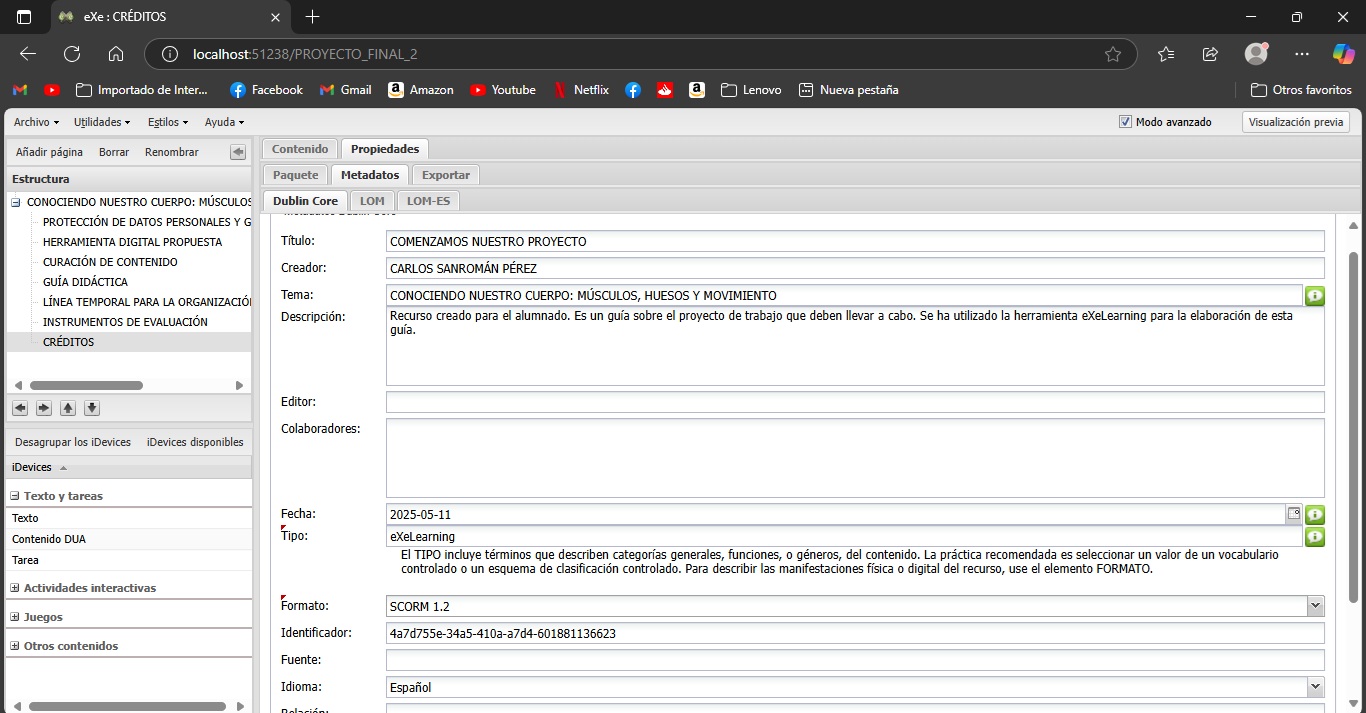Open the Archivo menu
Viewport: 1366px width, 713px height.
[36, 122]
